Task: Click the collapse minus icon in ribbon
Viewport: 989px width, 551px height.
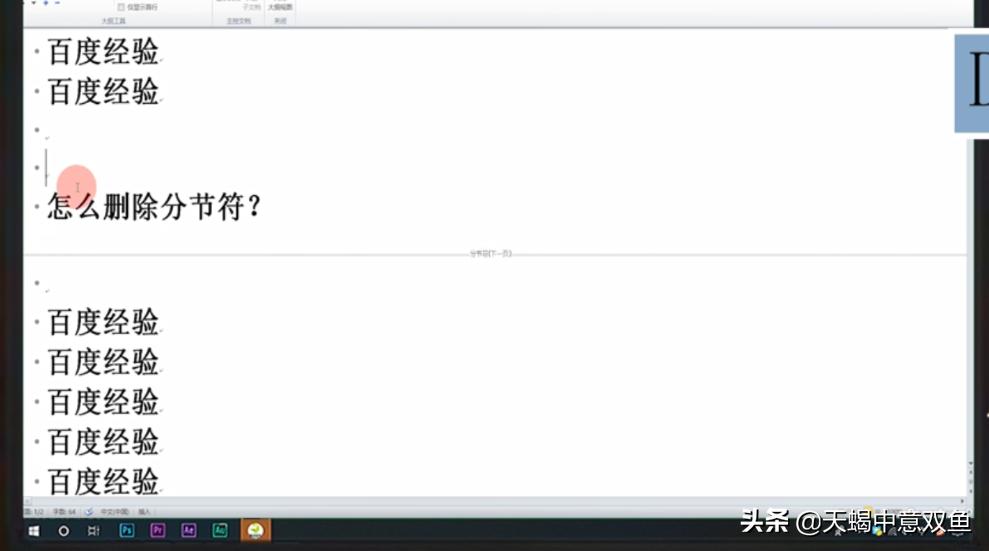Action: (57, 3)
